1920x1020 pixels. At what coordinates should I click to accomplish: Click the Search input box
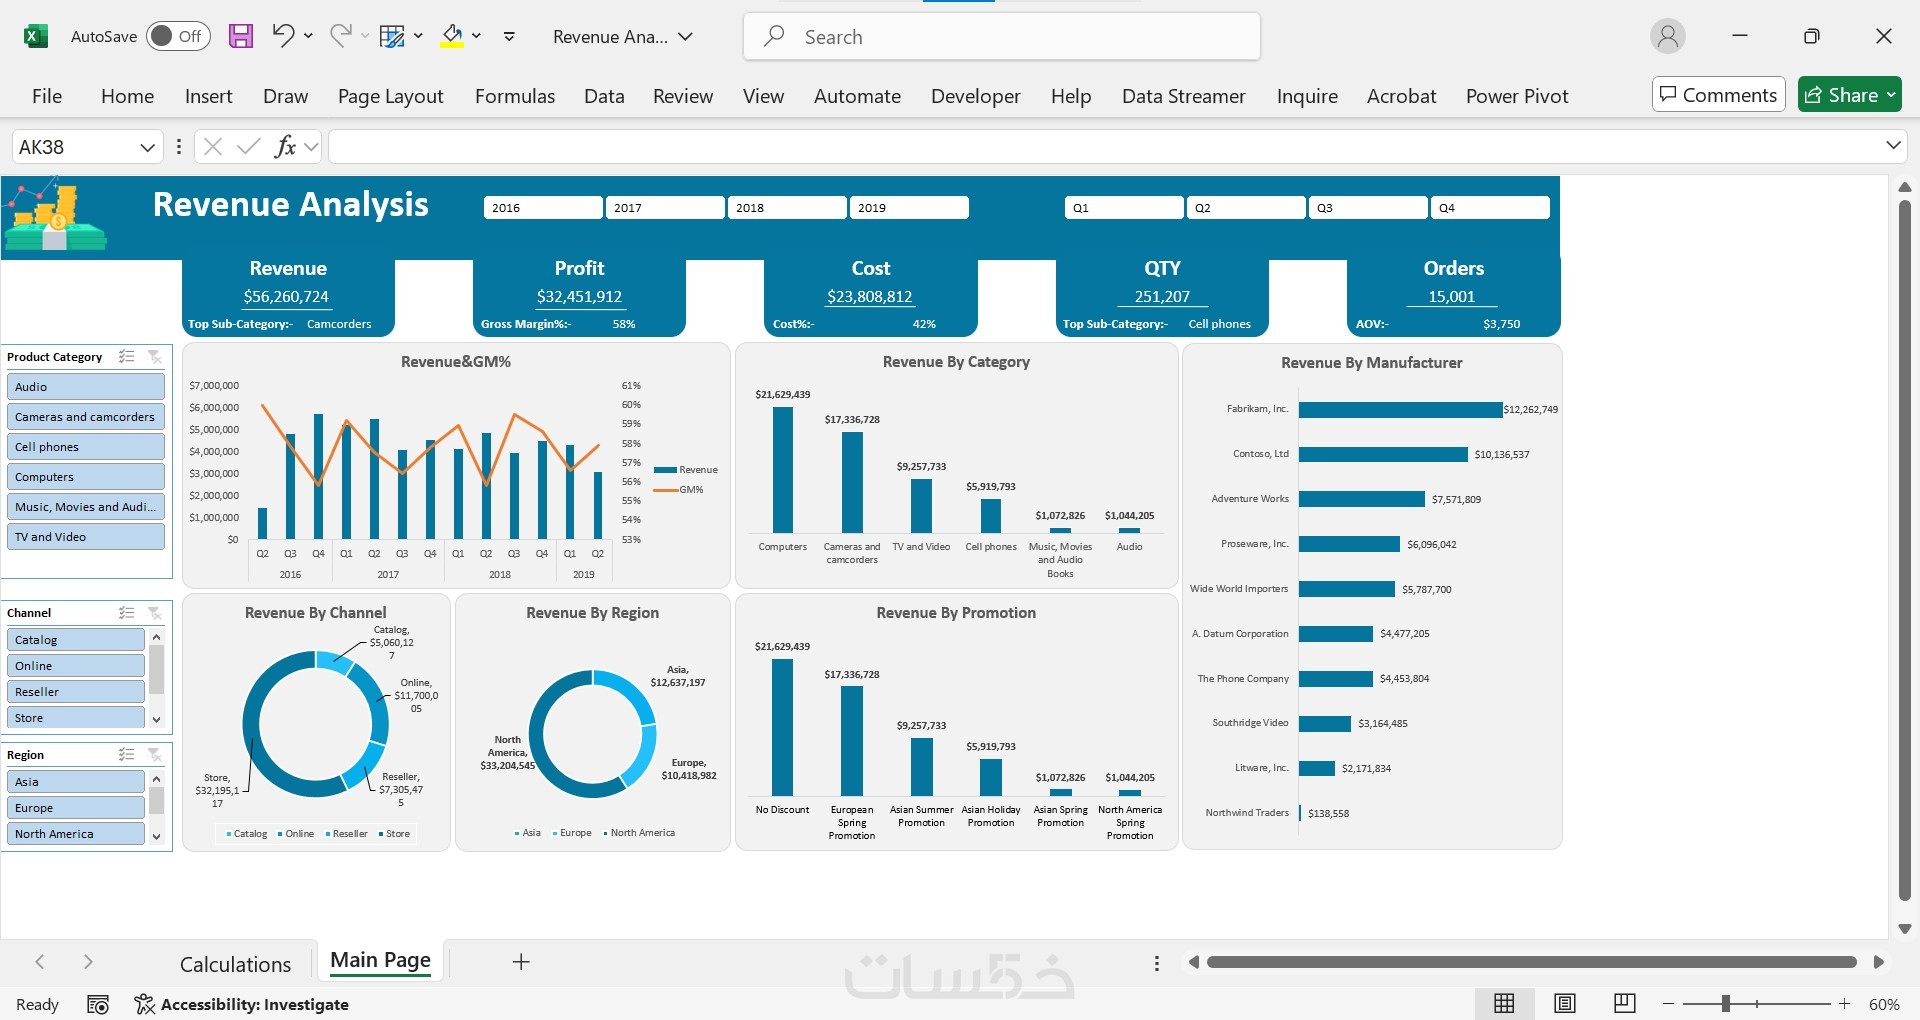(x=1002, y=37)
